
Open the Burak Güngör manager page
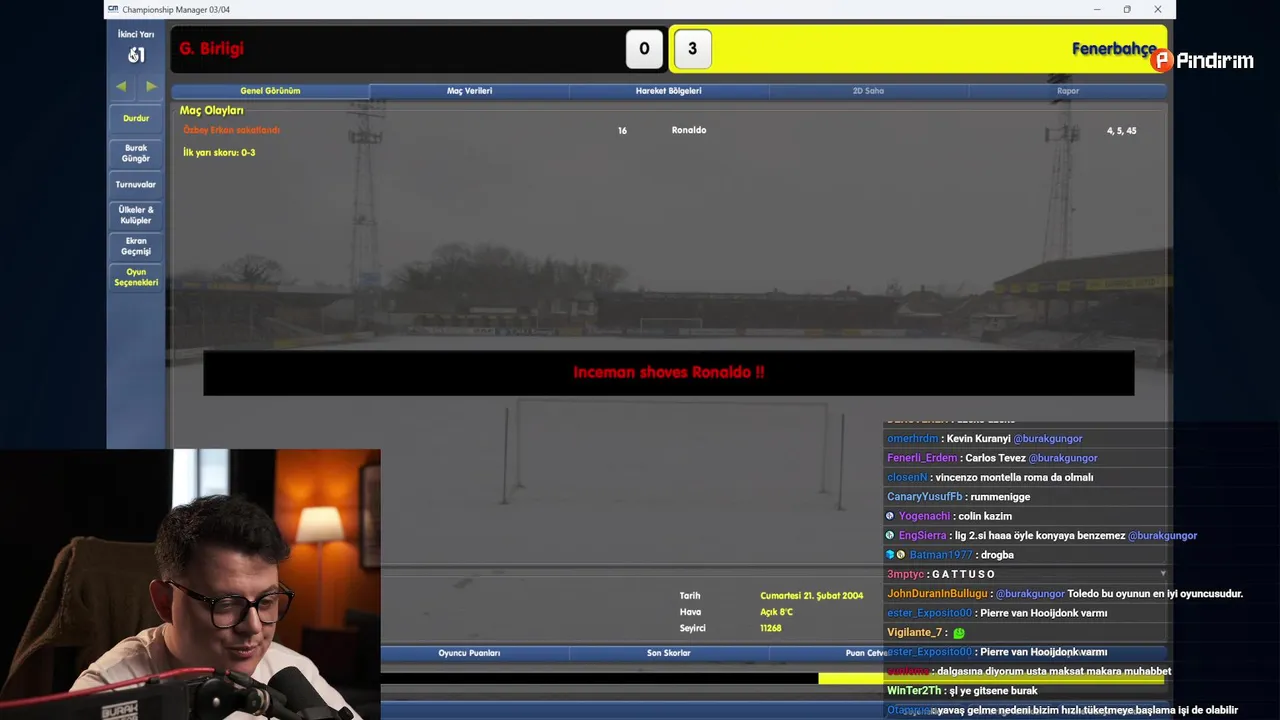pyautogui.click(x=136, y=153)
